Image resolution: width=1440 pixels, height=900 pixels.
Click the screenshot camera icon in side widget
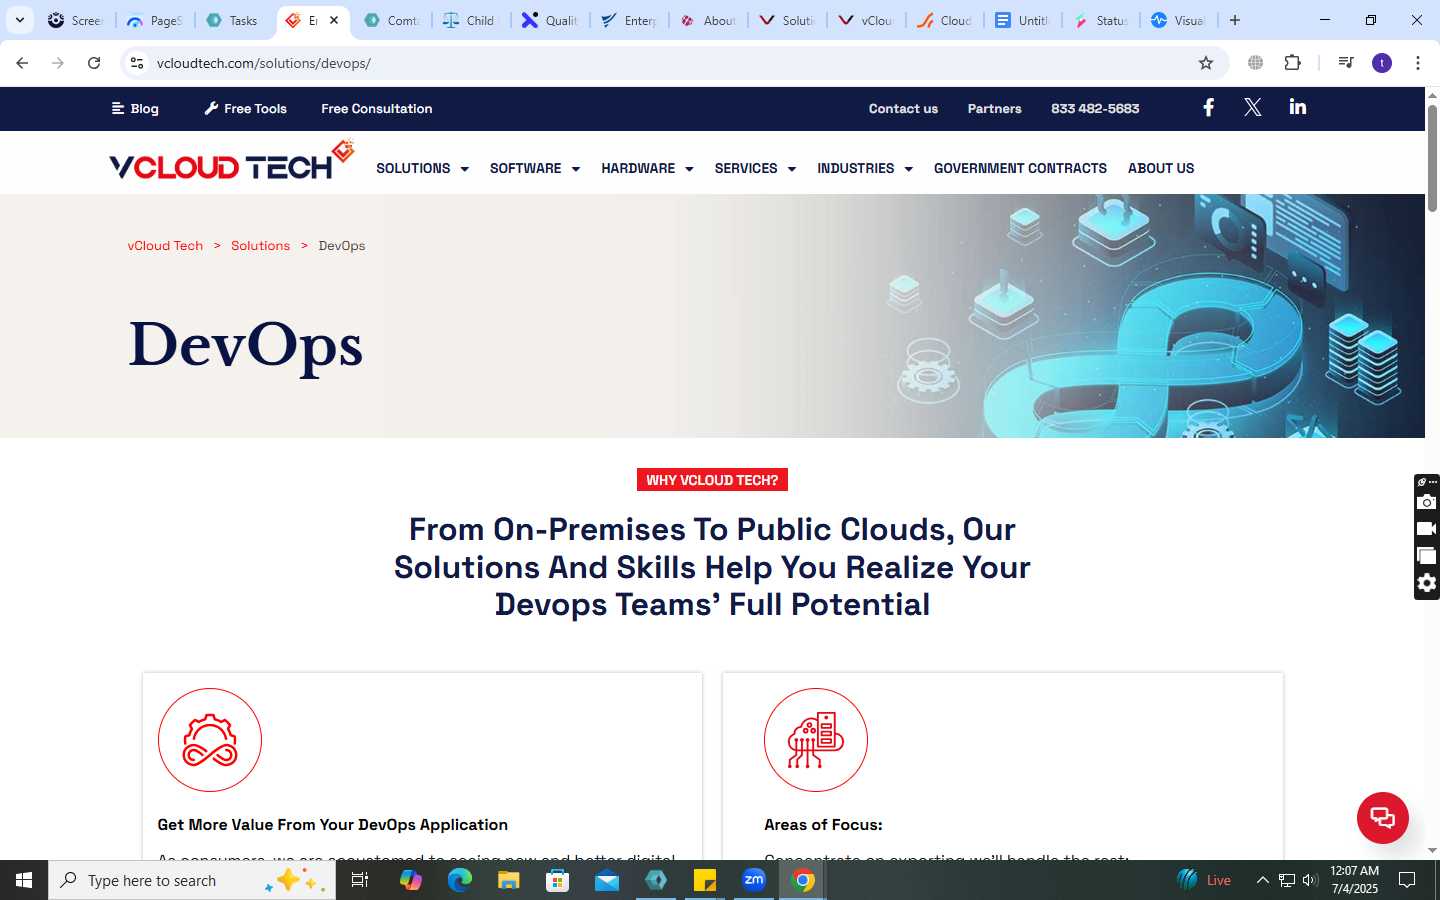click(1427, 502)
